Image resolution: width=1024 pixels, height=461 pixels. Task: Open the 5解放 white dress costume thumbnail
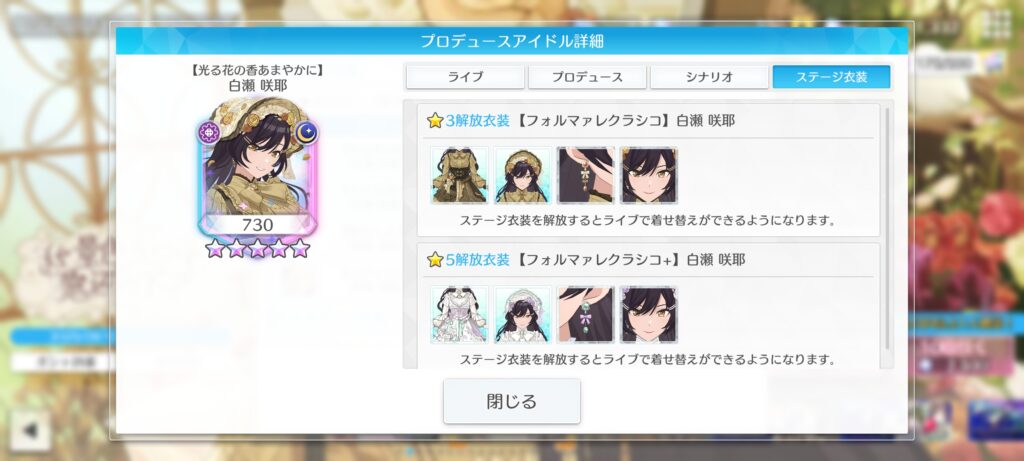tap(459, 315)
